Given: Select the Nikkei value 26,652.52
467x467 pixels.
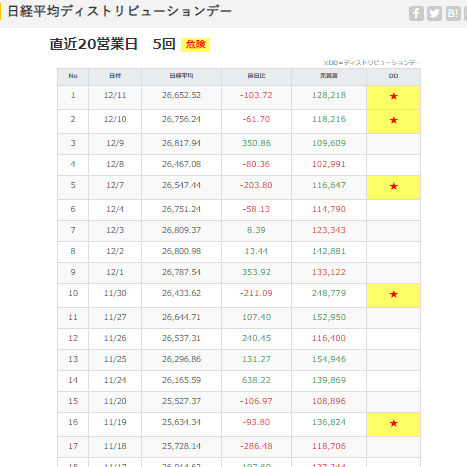Looking at the screenshot, I should tap(181, 95).
